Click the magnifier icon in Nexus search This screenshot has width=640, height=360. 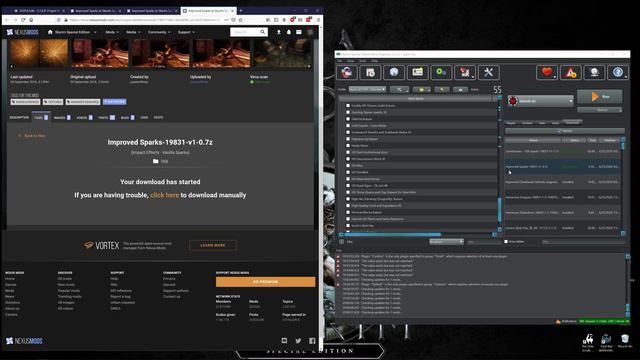(262, 32)
